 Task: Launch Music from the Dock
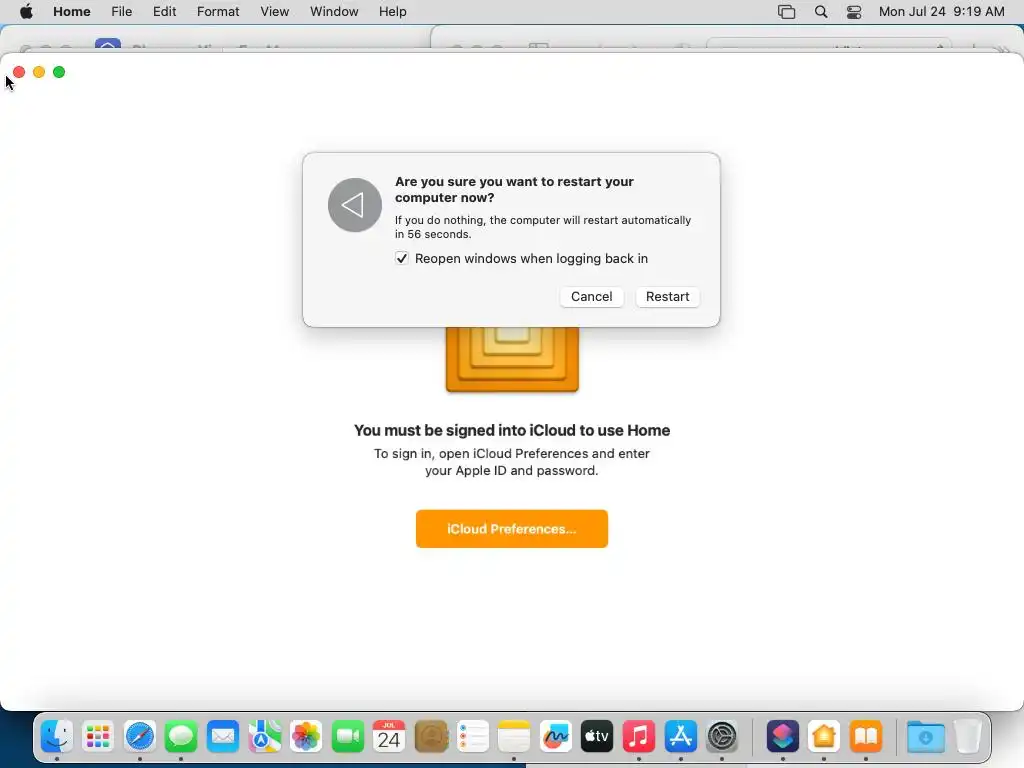pos(639,737)
